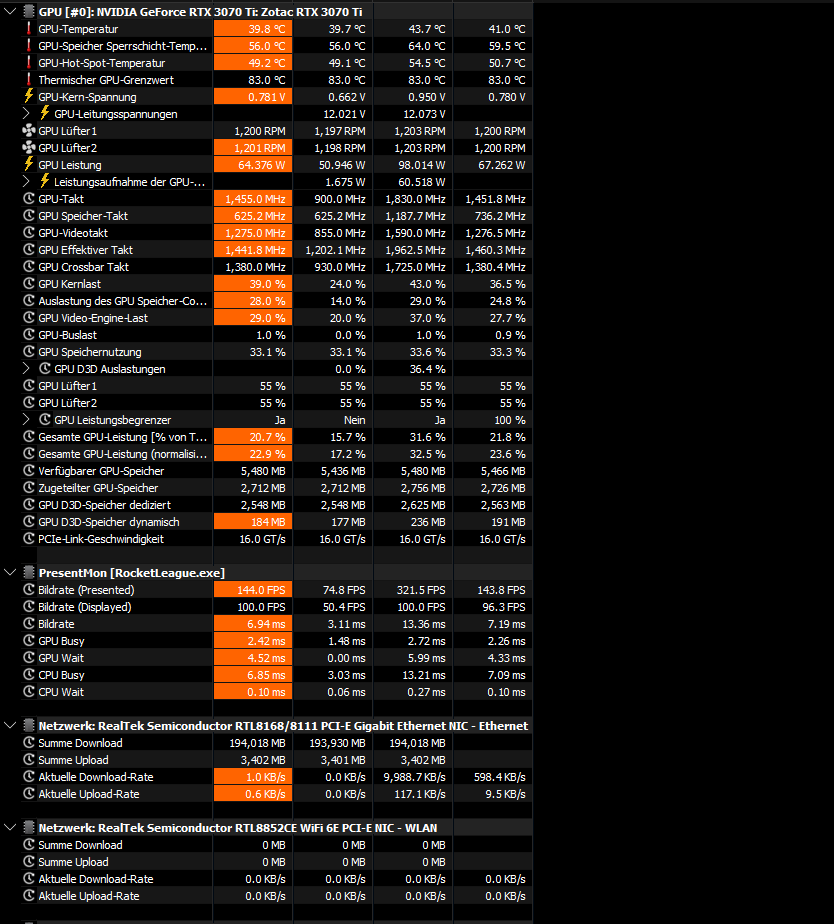The width and height of the screenshot is (834, 924).
Task: Click Ethernet Aktuelle Upload-Rate value 0.6 KB/s
Action: 253,794
